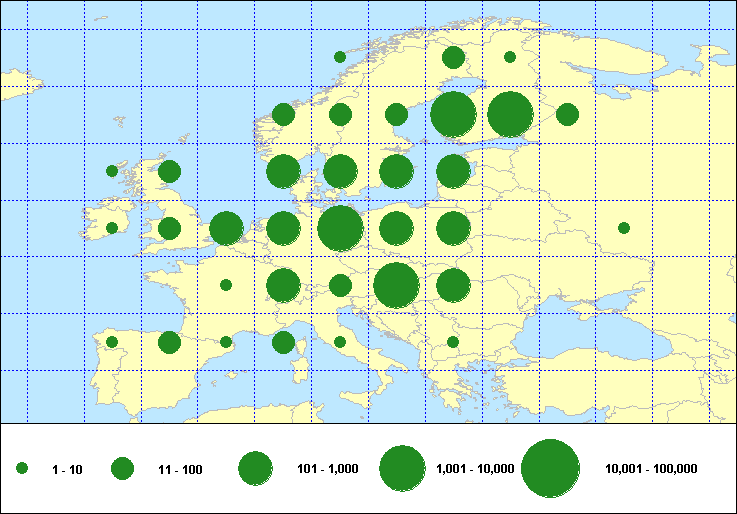737x514 pixels.
Task: Select the largest circle over southern Finland
Action: [453, 114]
